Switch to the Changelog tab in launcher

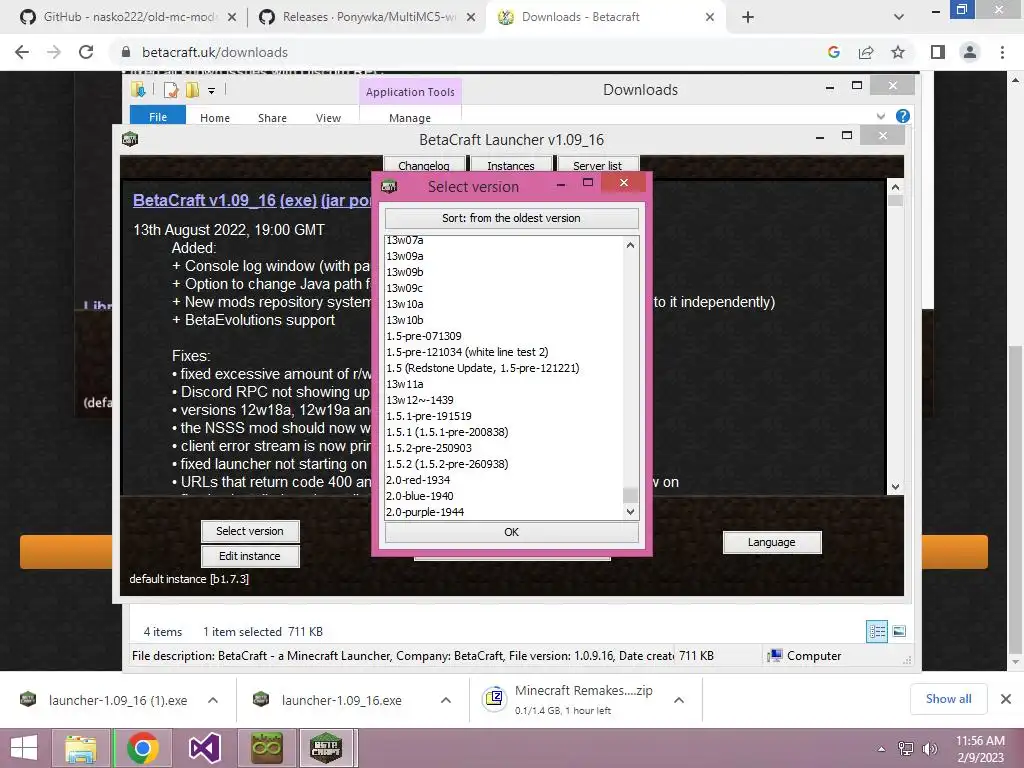pyautogui.click(x=424, y=165)
